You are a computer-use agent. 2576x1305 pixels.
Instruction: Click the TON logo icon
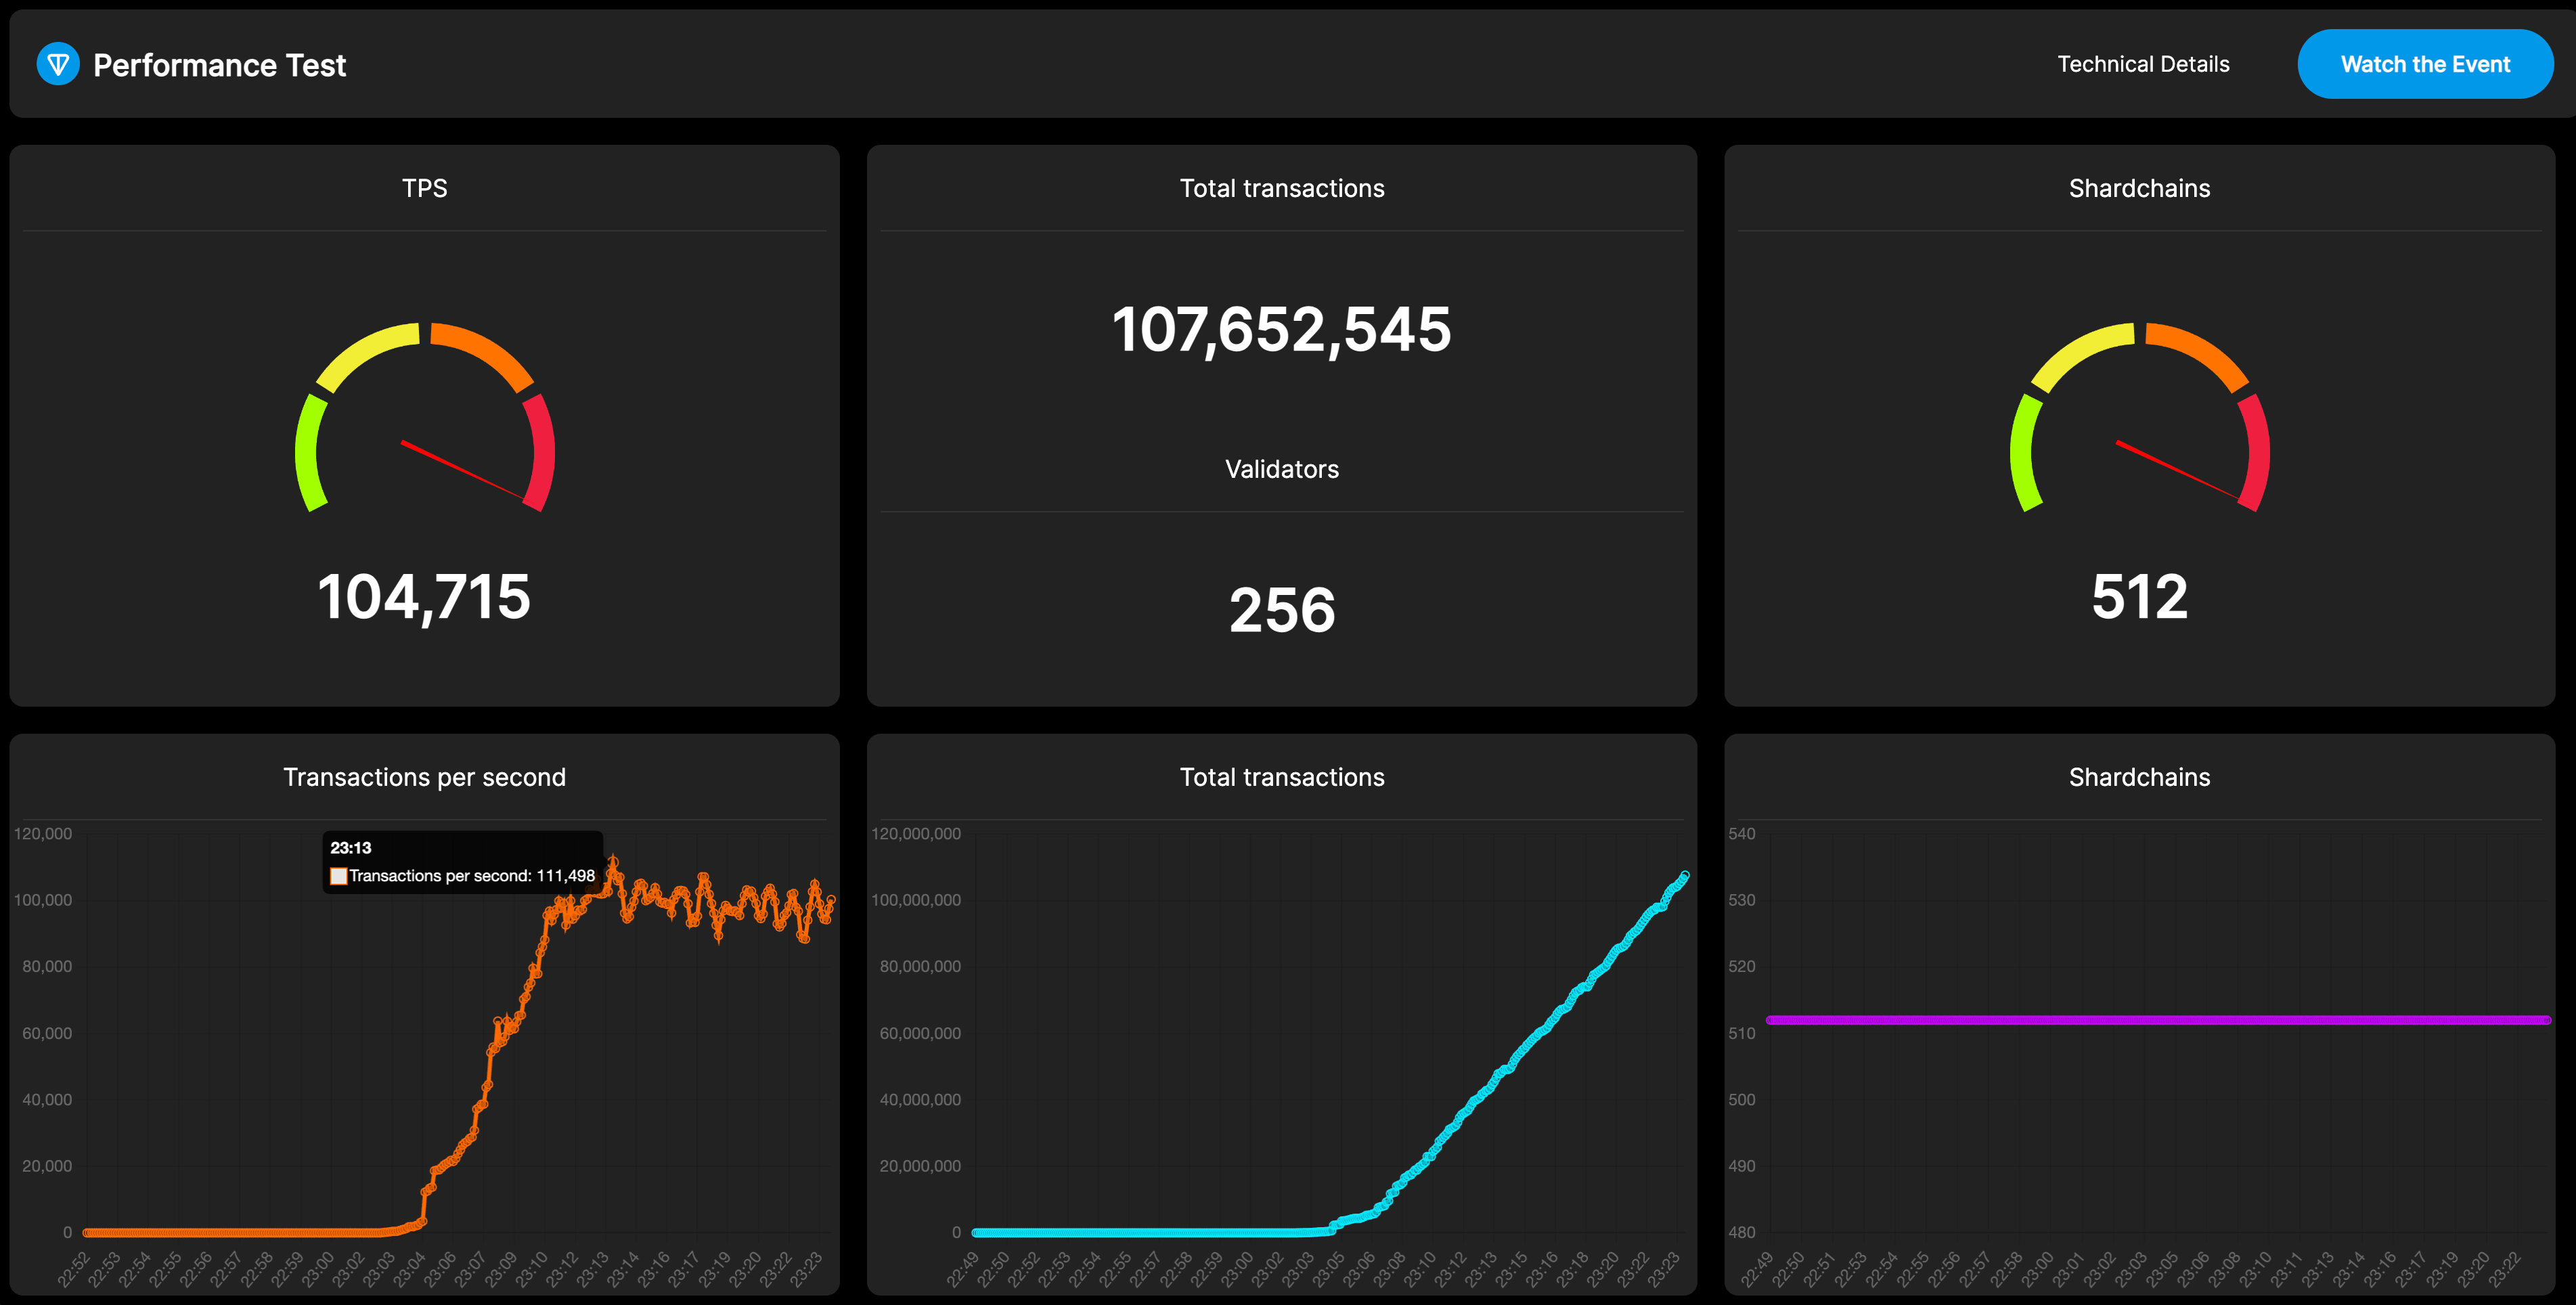pos(58,65)
